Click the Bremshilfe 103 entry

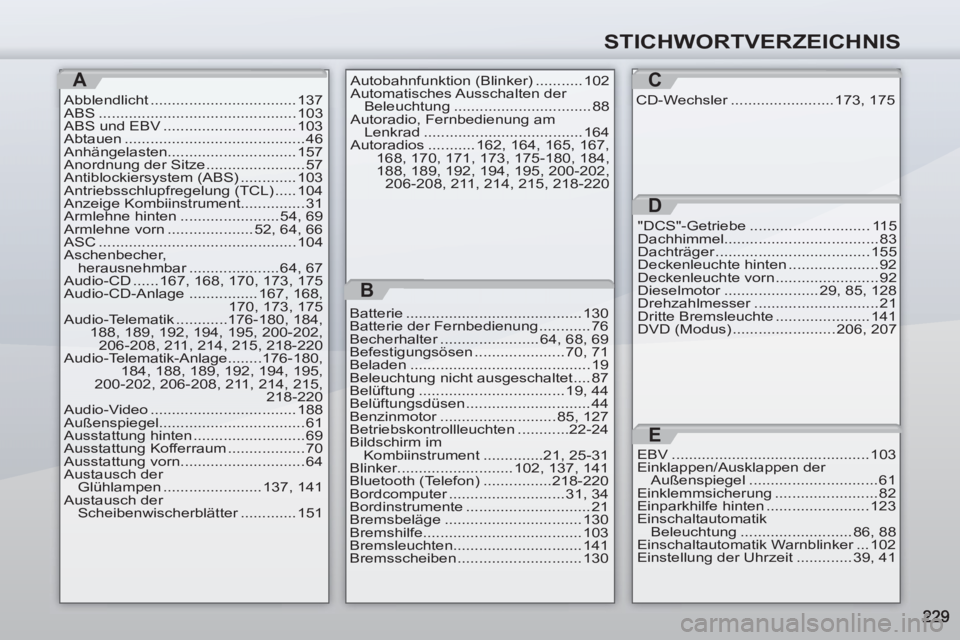[x=479, y=532]
